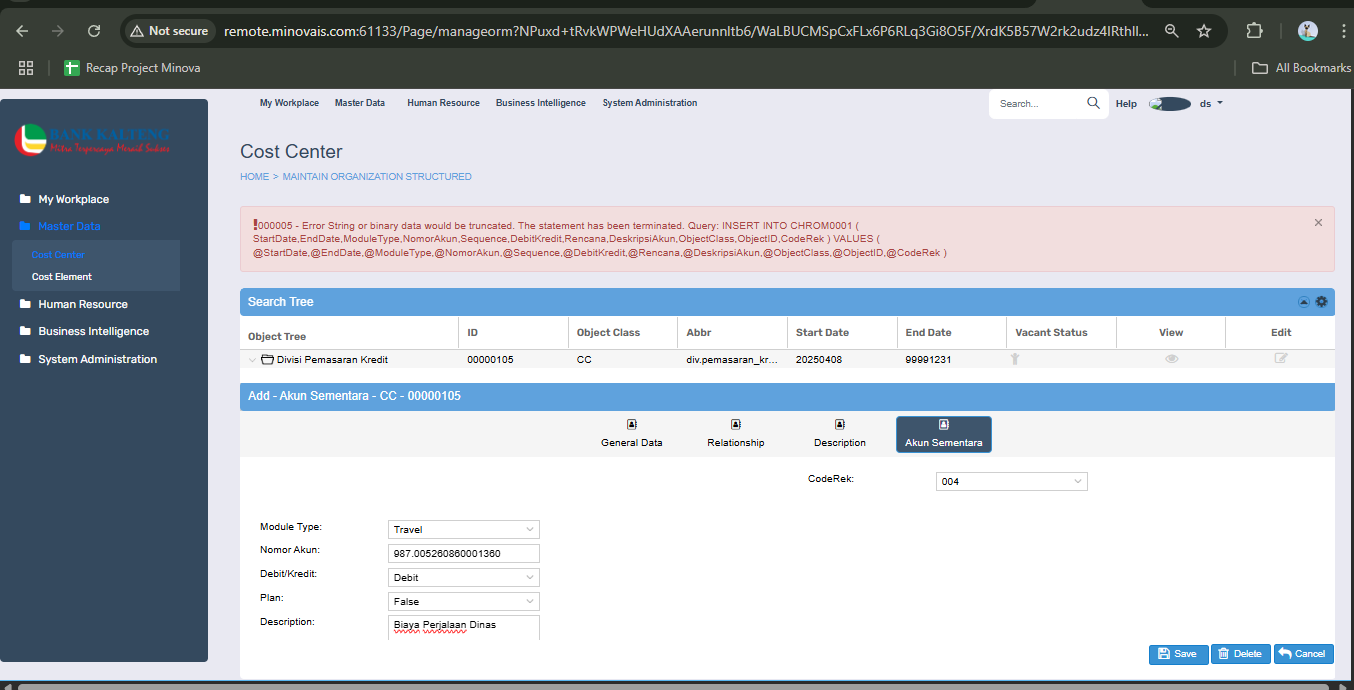This screenshot has width=1354, height=690.
Task: Click End Date value 99991231
Action: tap(929, 359)
